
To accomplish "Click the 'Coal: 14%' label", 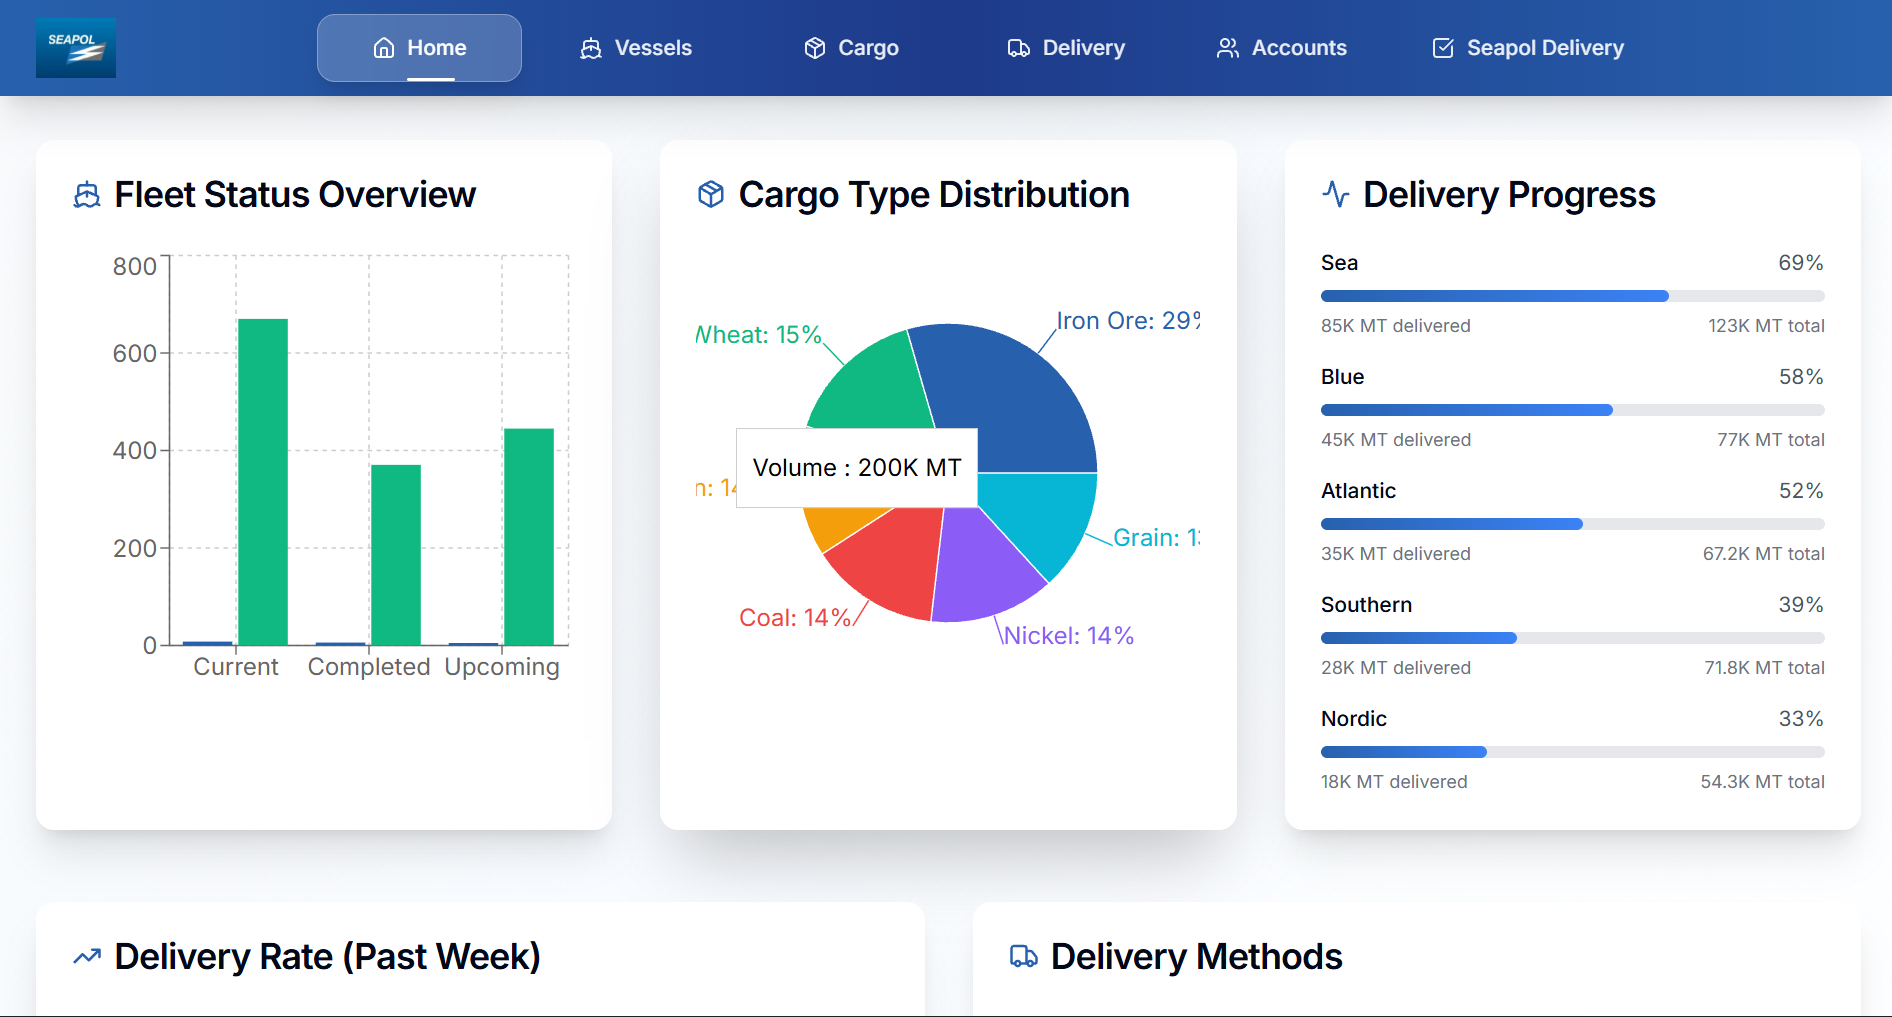I will point(795,618).
